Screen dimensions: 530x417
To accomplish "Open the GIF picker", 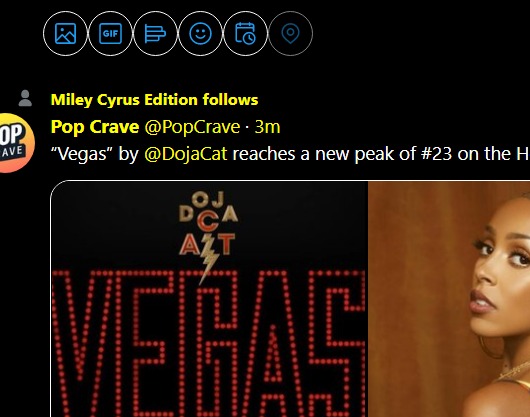I will 110,33.
